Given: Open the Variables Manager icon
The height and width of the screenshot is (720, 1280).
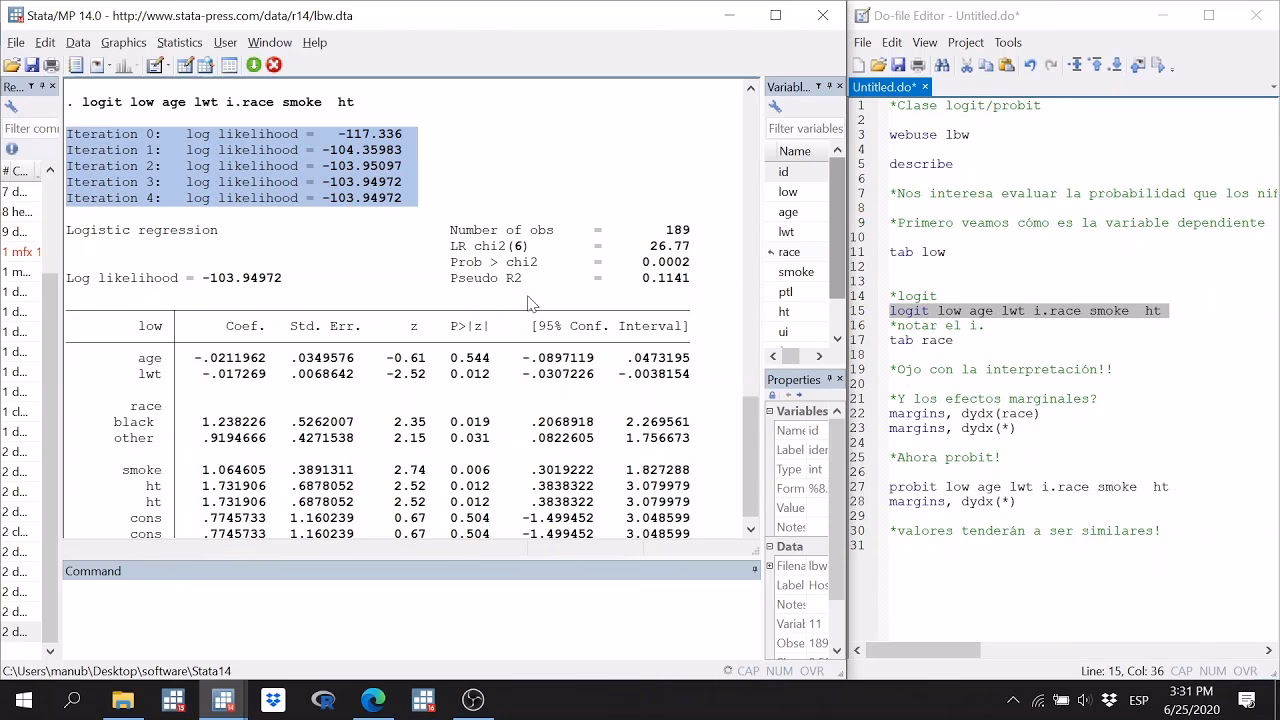Looking at the screenshot, I should [229, 65].
